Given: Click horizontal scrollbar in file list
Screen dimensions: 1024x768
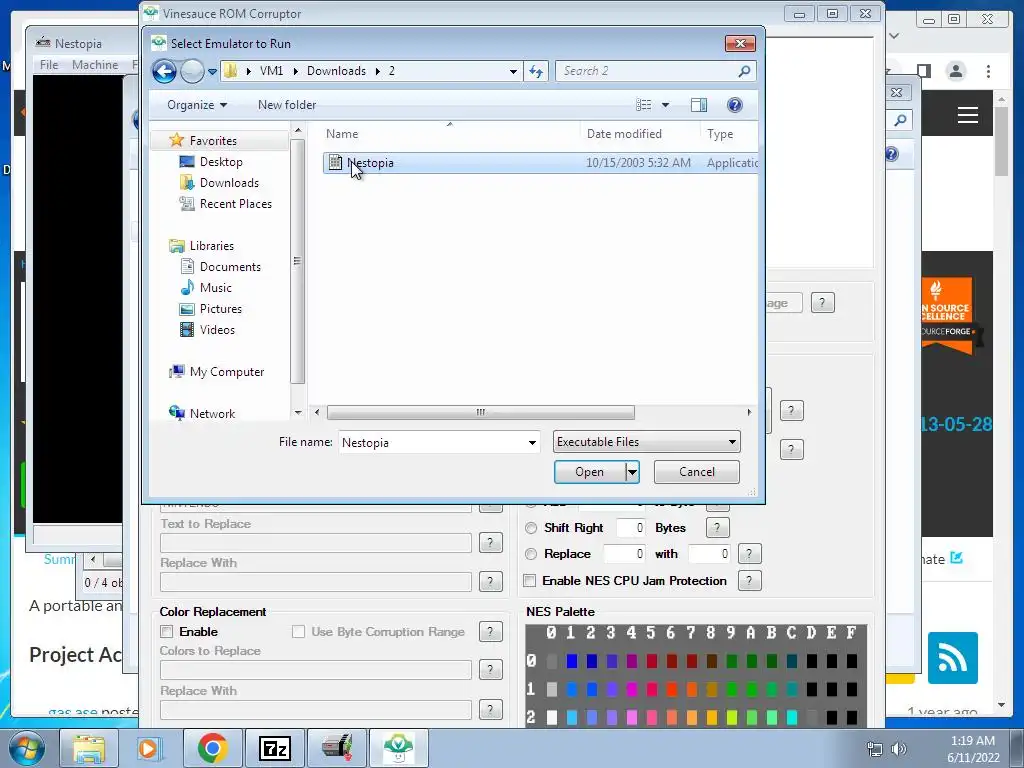Looking at the screenshot, I should click(481, 413).
